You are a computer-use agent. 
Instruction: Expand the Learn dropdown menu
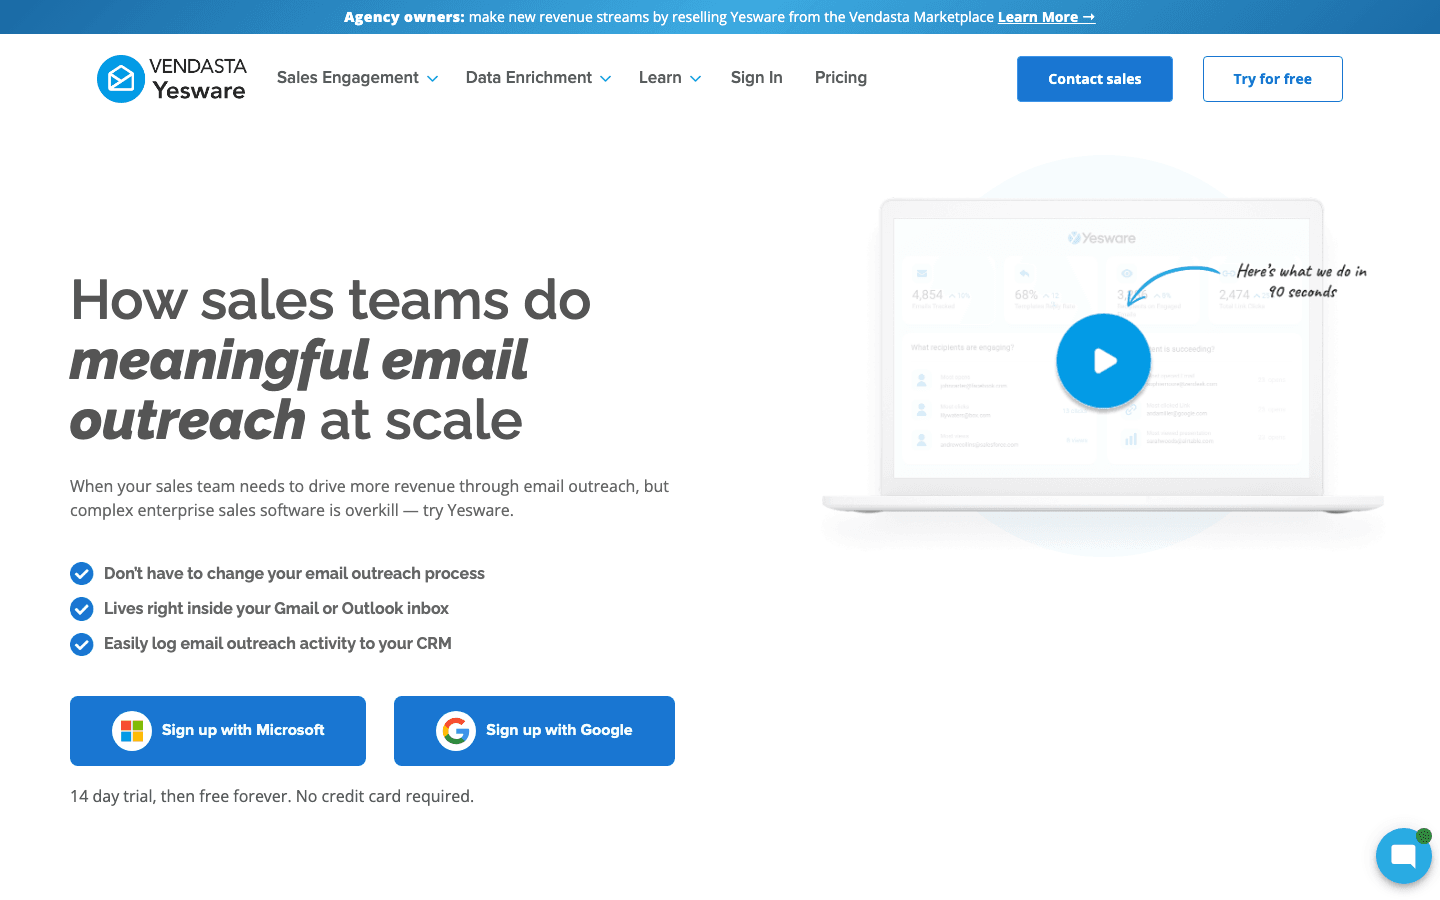tap(670, 78)
